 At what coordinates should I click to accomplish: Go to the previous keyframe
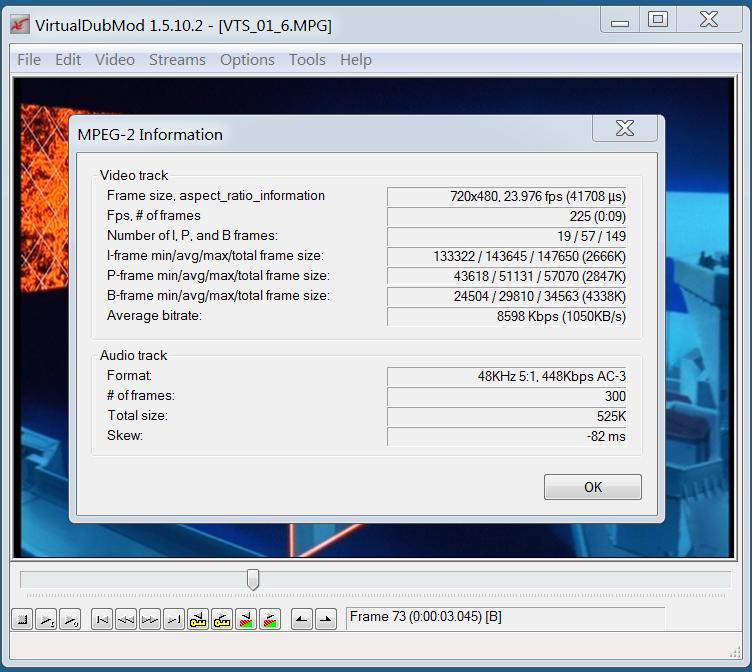pyautogui.click(x=198, y=619)
